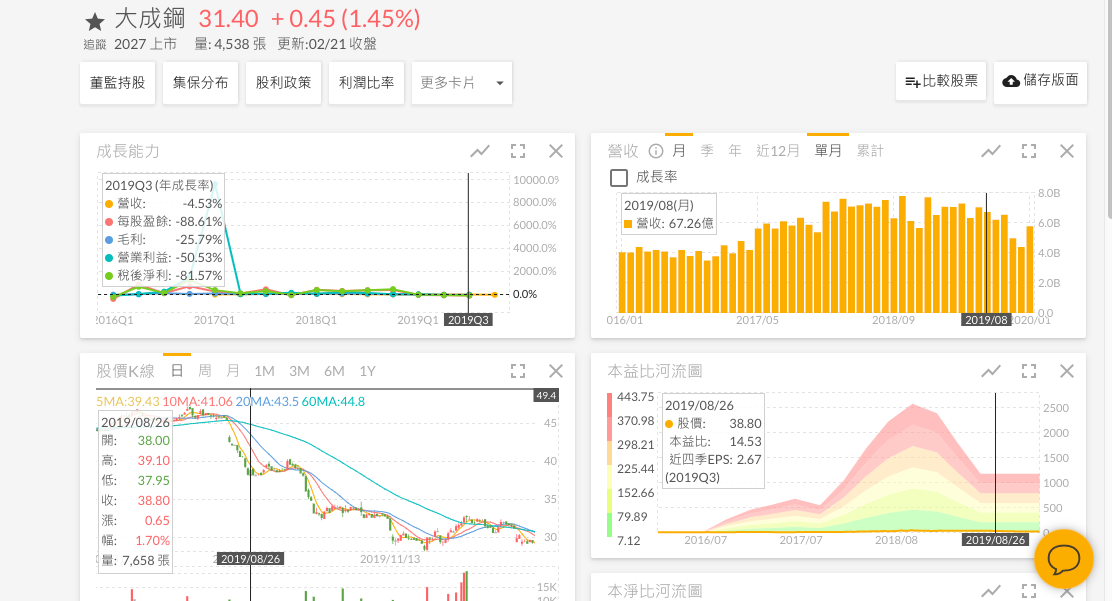Enable the 成長率 checkbox
The image size is (1112, 601).
click(619, 177)
